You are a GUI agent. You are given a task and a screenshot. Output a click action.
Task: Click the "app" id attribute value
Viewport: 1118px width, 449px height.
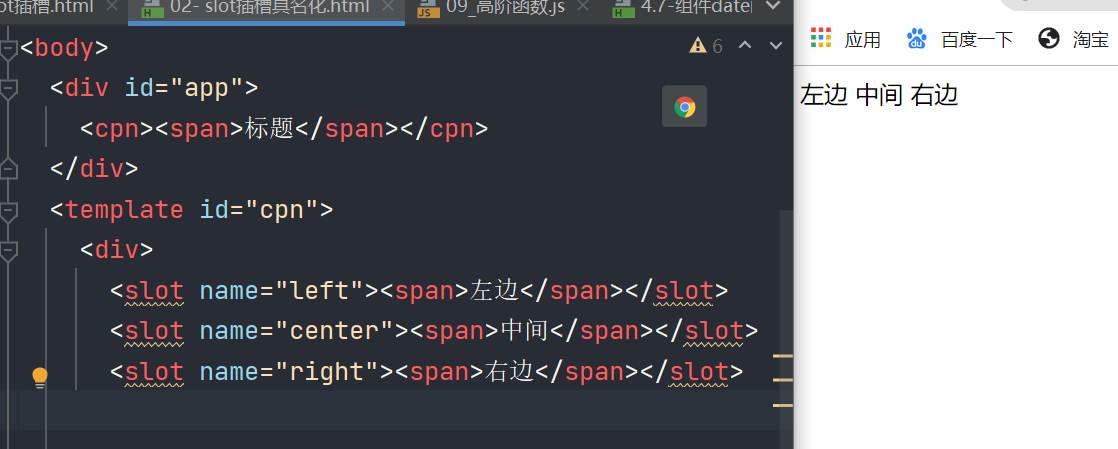(x=207, y=88)
